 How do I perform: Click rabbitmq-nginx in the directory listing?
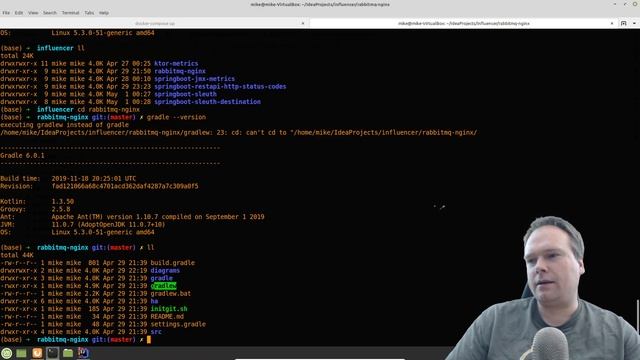[180, 71]
